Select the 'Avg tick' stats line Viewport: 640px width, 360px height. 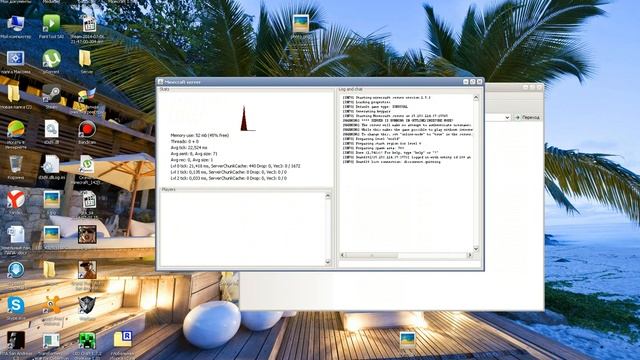[189, 147]
